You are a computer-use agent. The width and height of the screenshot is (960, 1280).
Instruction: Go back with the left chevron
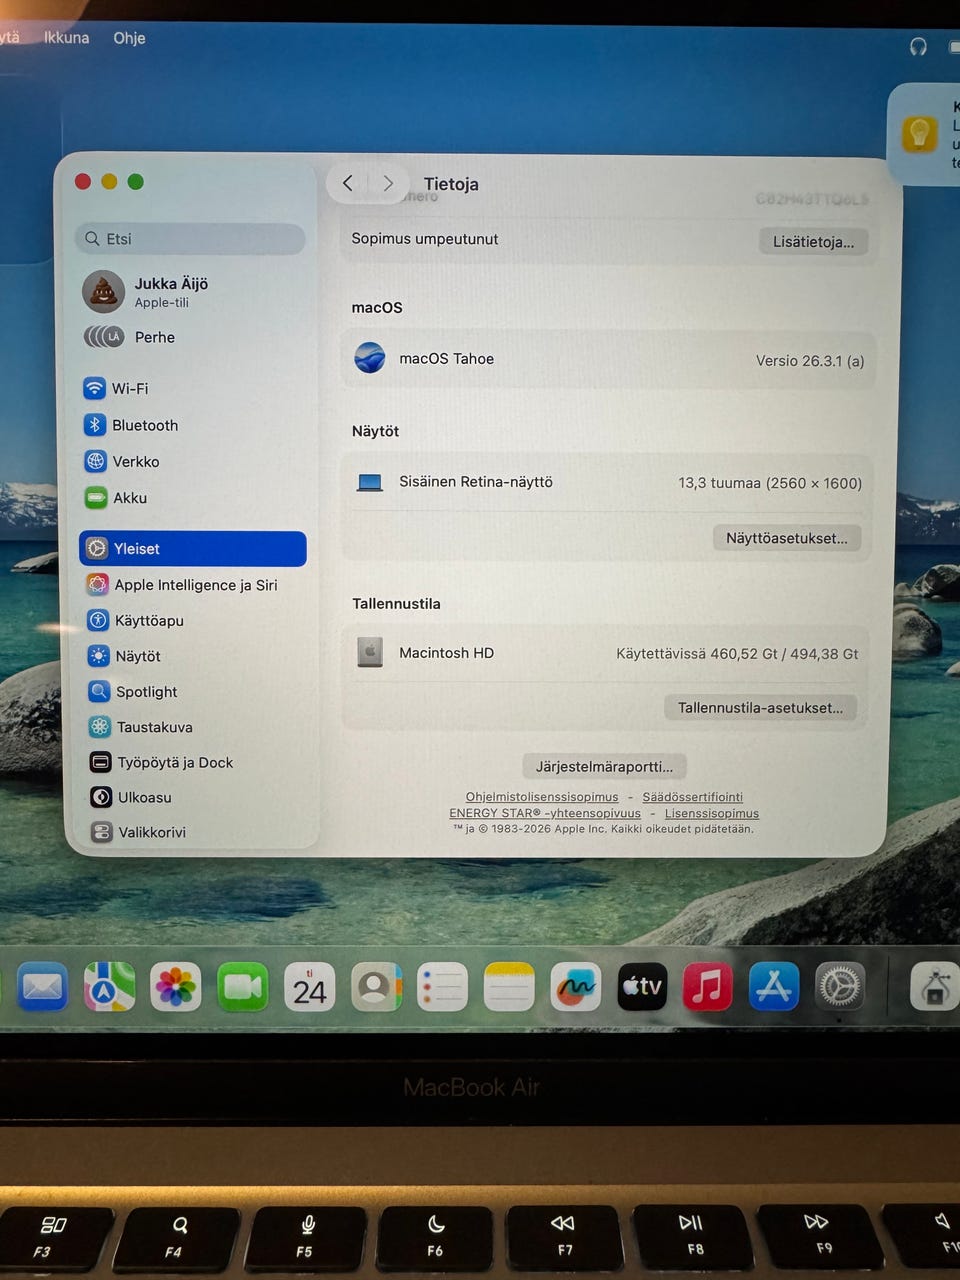347,183
